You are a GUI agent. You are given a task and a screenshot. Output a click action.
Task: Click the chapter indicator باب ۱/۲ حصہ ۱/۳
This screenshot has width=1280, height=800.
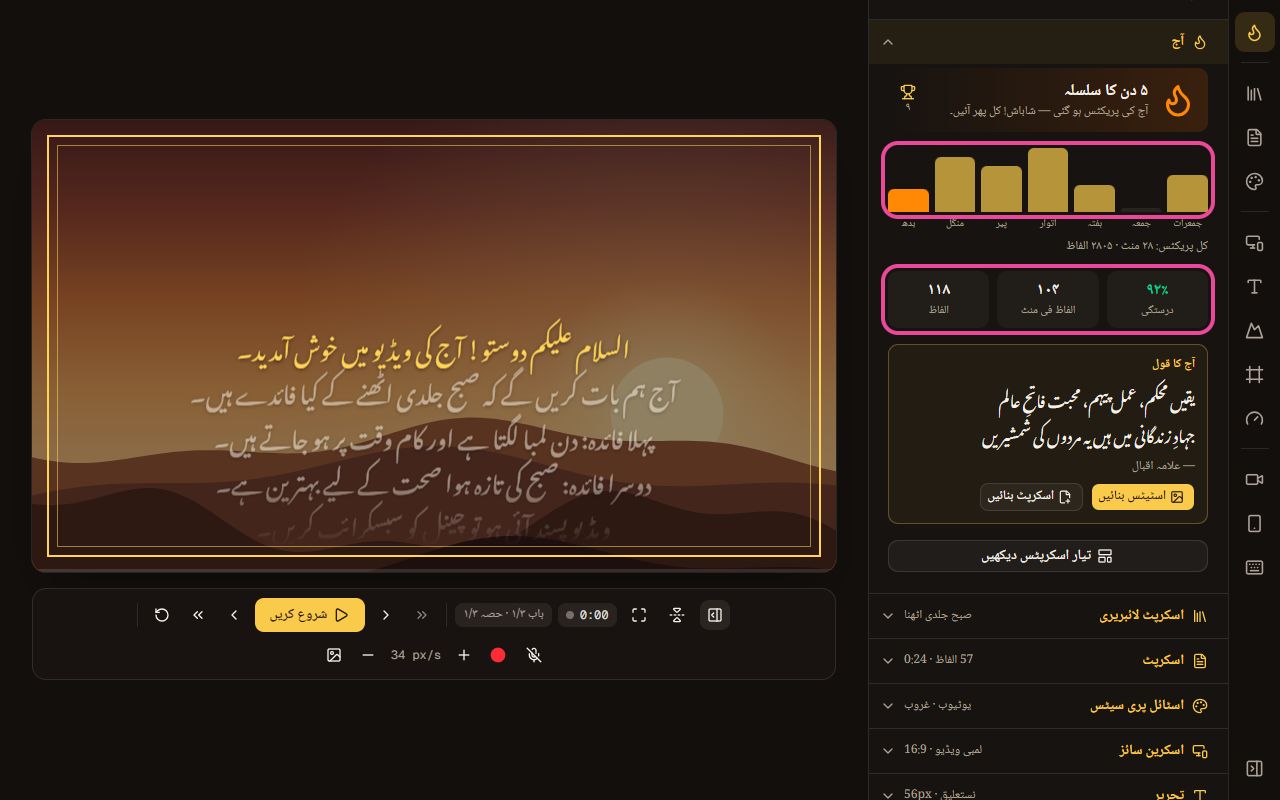(x=503, y=615)
